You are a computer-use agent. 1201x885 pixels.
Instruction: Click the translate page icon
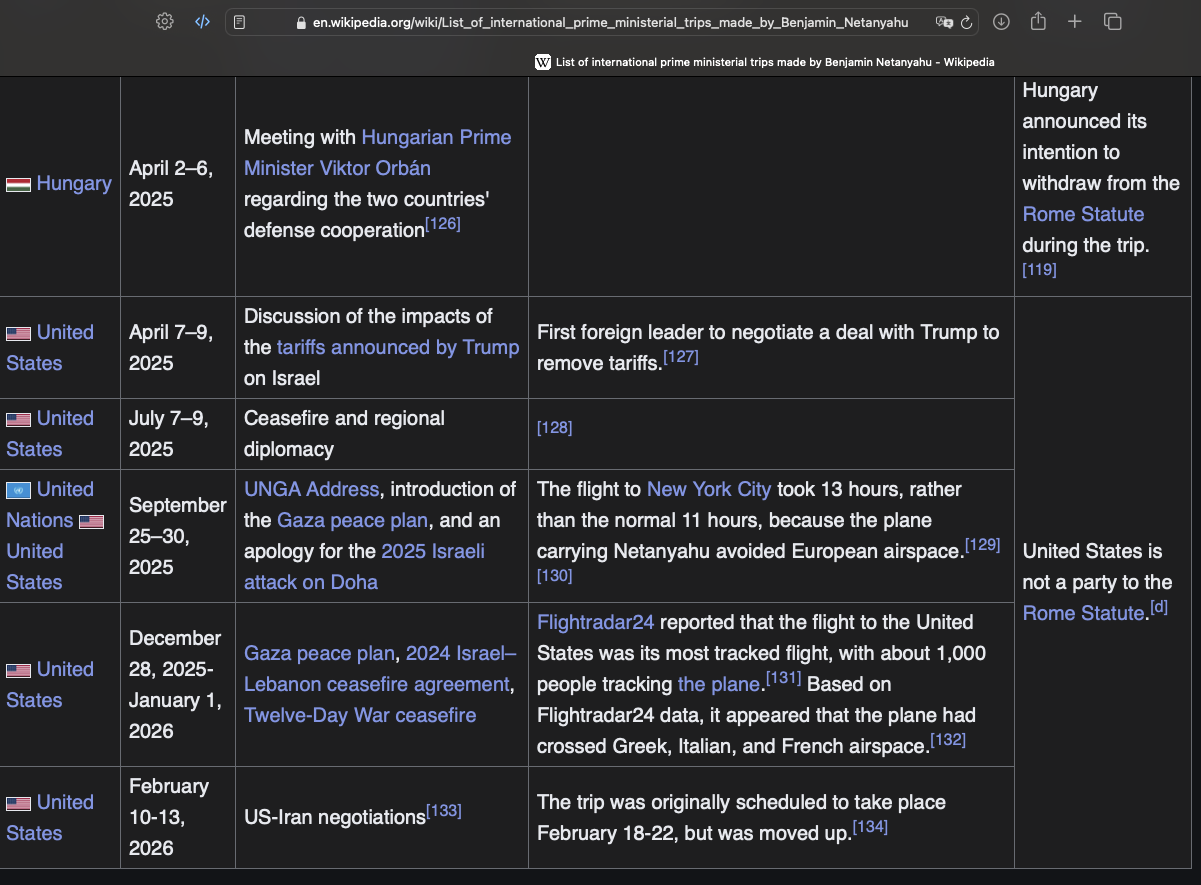tap(944, 22)
